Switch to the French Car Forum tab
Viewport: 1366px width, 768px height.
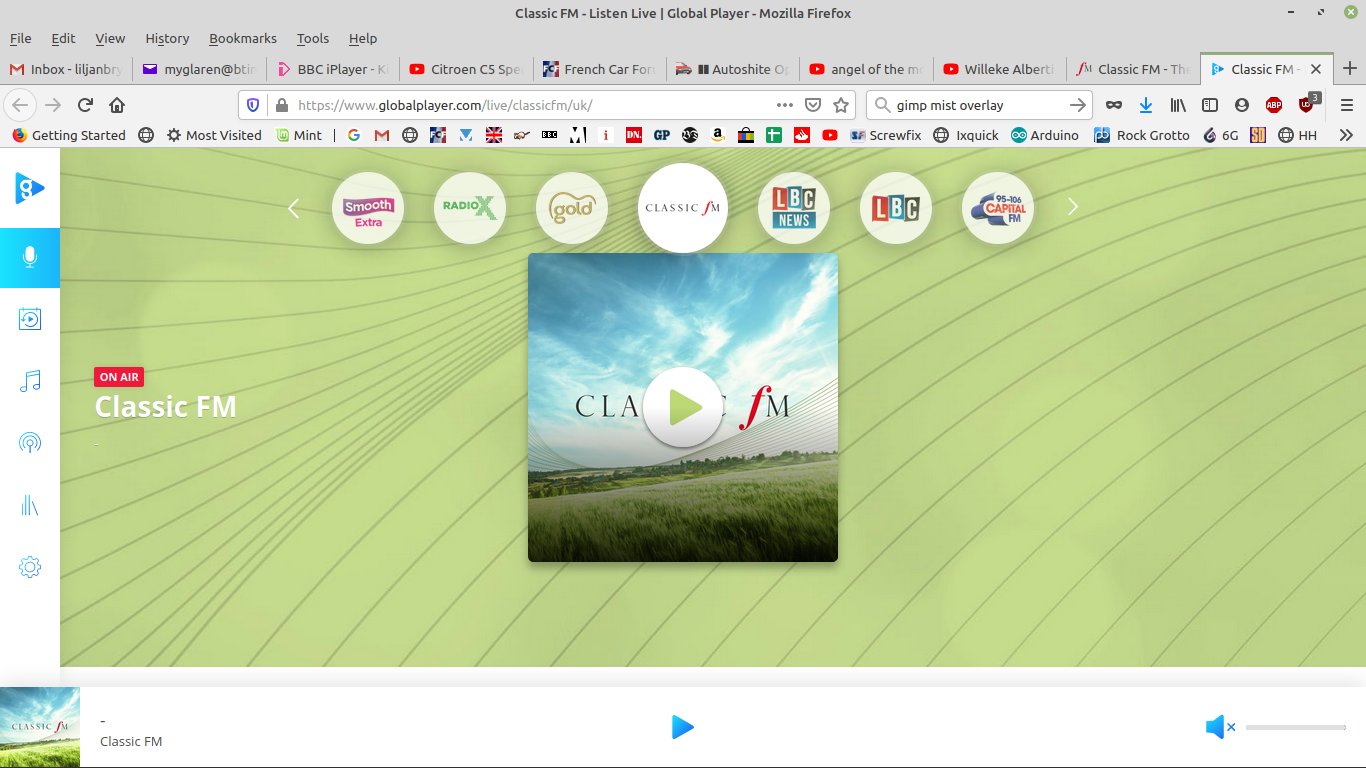[x=599, y=69]
